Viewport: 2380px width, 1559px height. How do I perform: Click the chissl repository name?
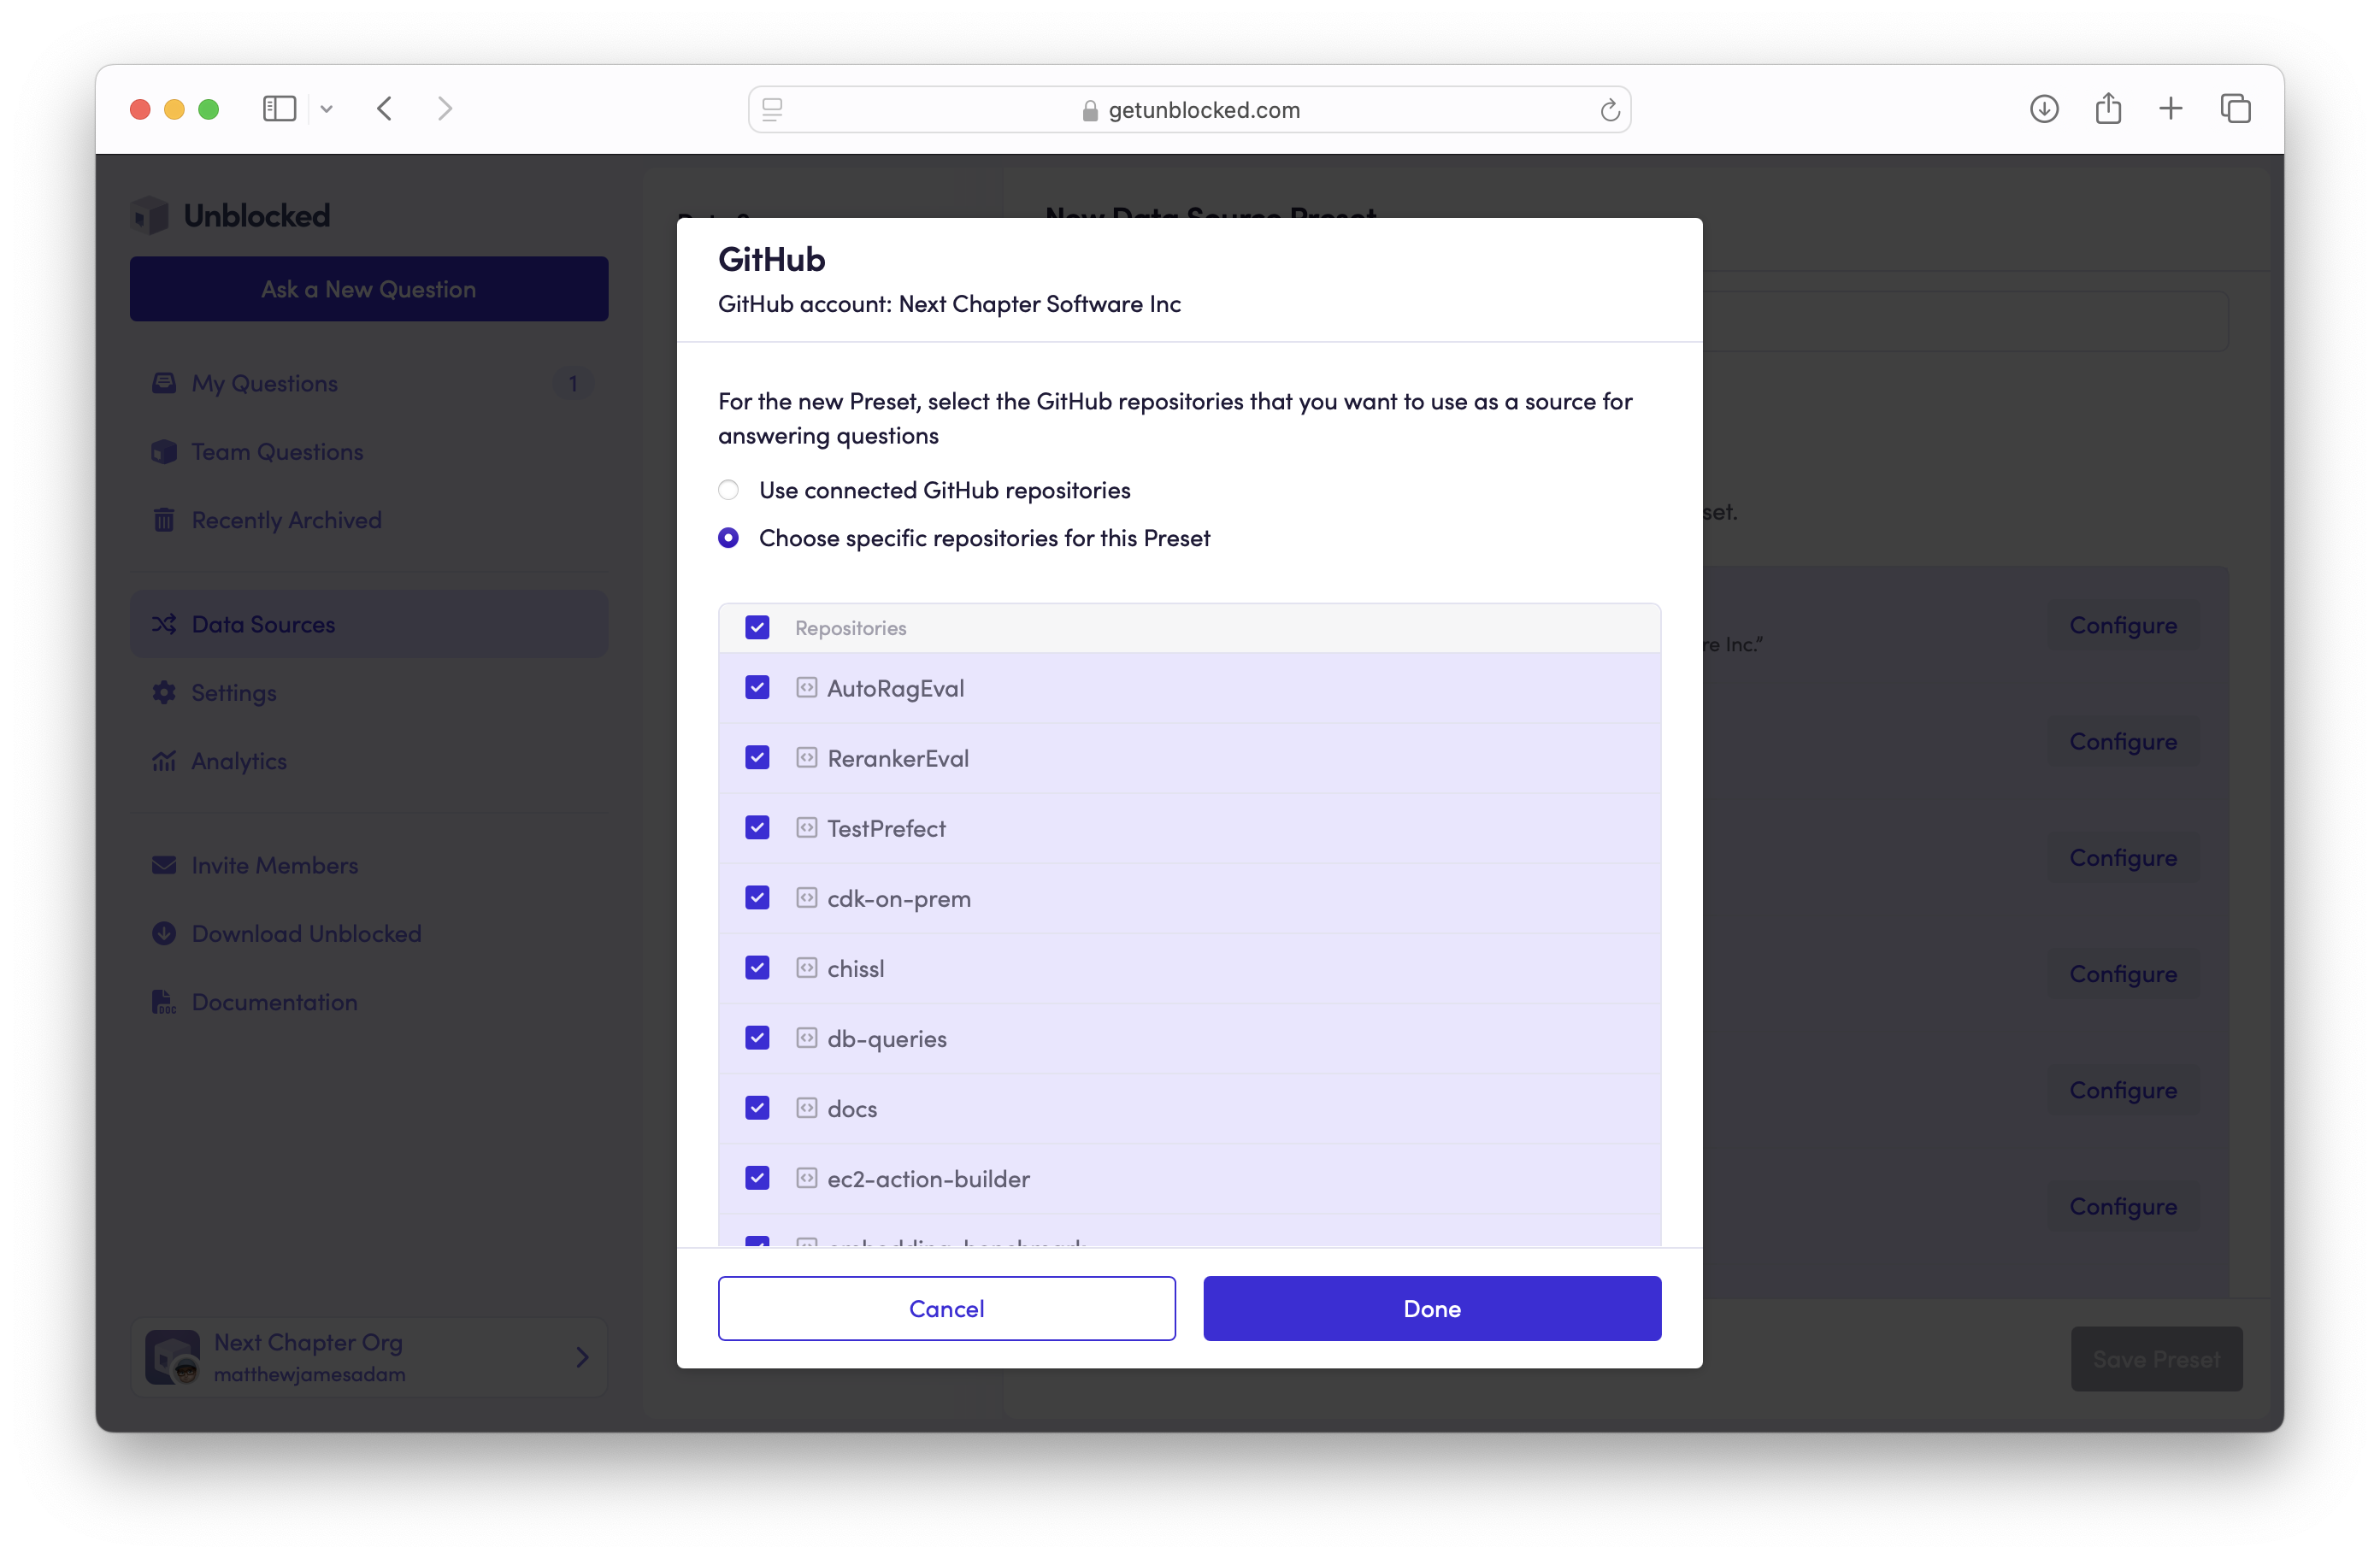856,968
